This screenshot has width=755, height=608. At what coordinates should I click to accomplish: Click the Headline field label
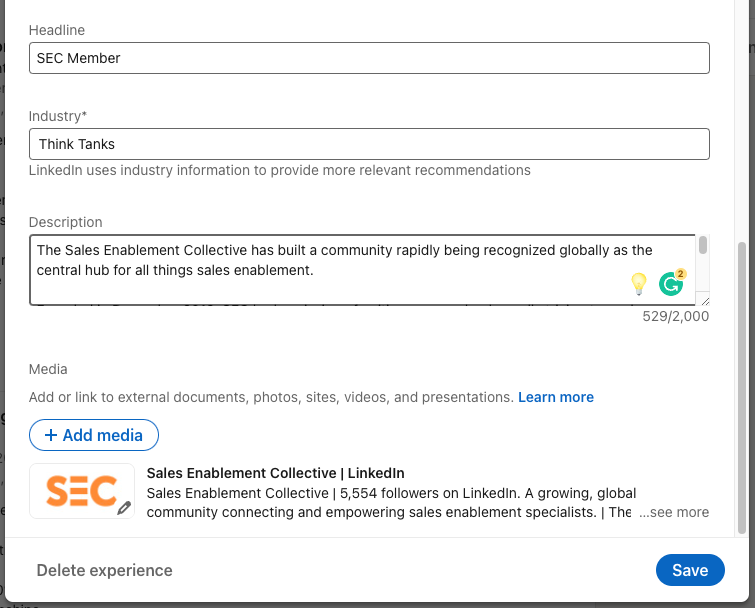57,30
